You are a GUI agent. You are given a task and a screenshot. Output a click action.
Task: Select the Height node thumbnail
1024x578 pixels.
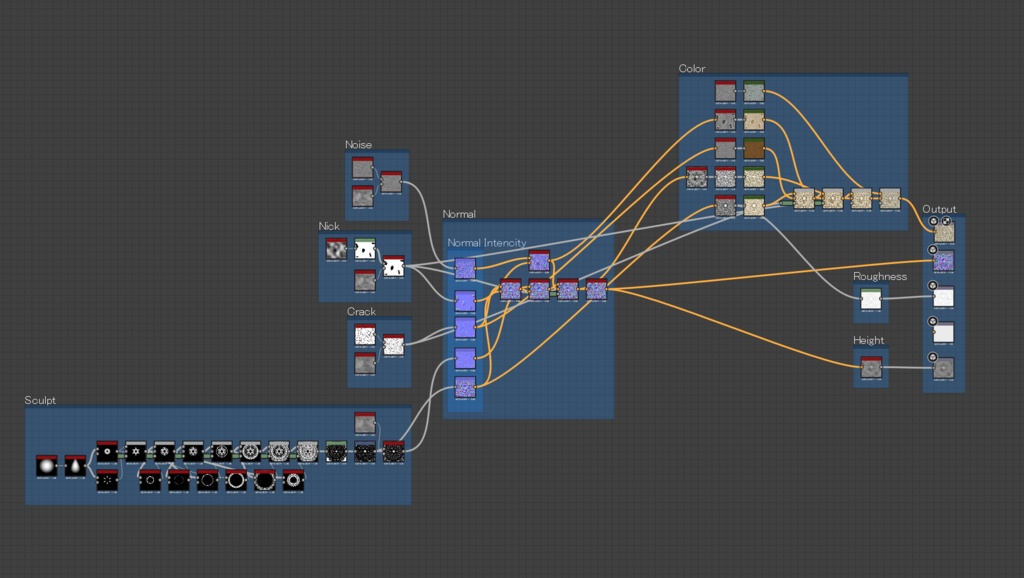pos(871,368)
